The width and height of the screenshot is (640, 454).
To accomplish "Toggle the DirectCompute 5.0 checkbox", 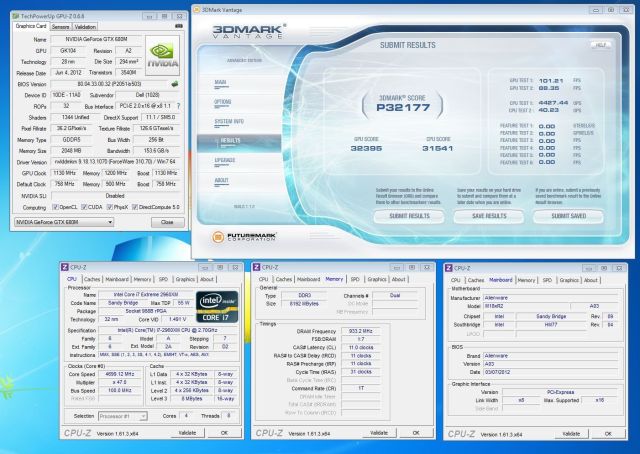I will tap(135, 207).
